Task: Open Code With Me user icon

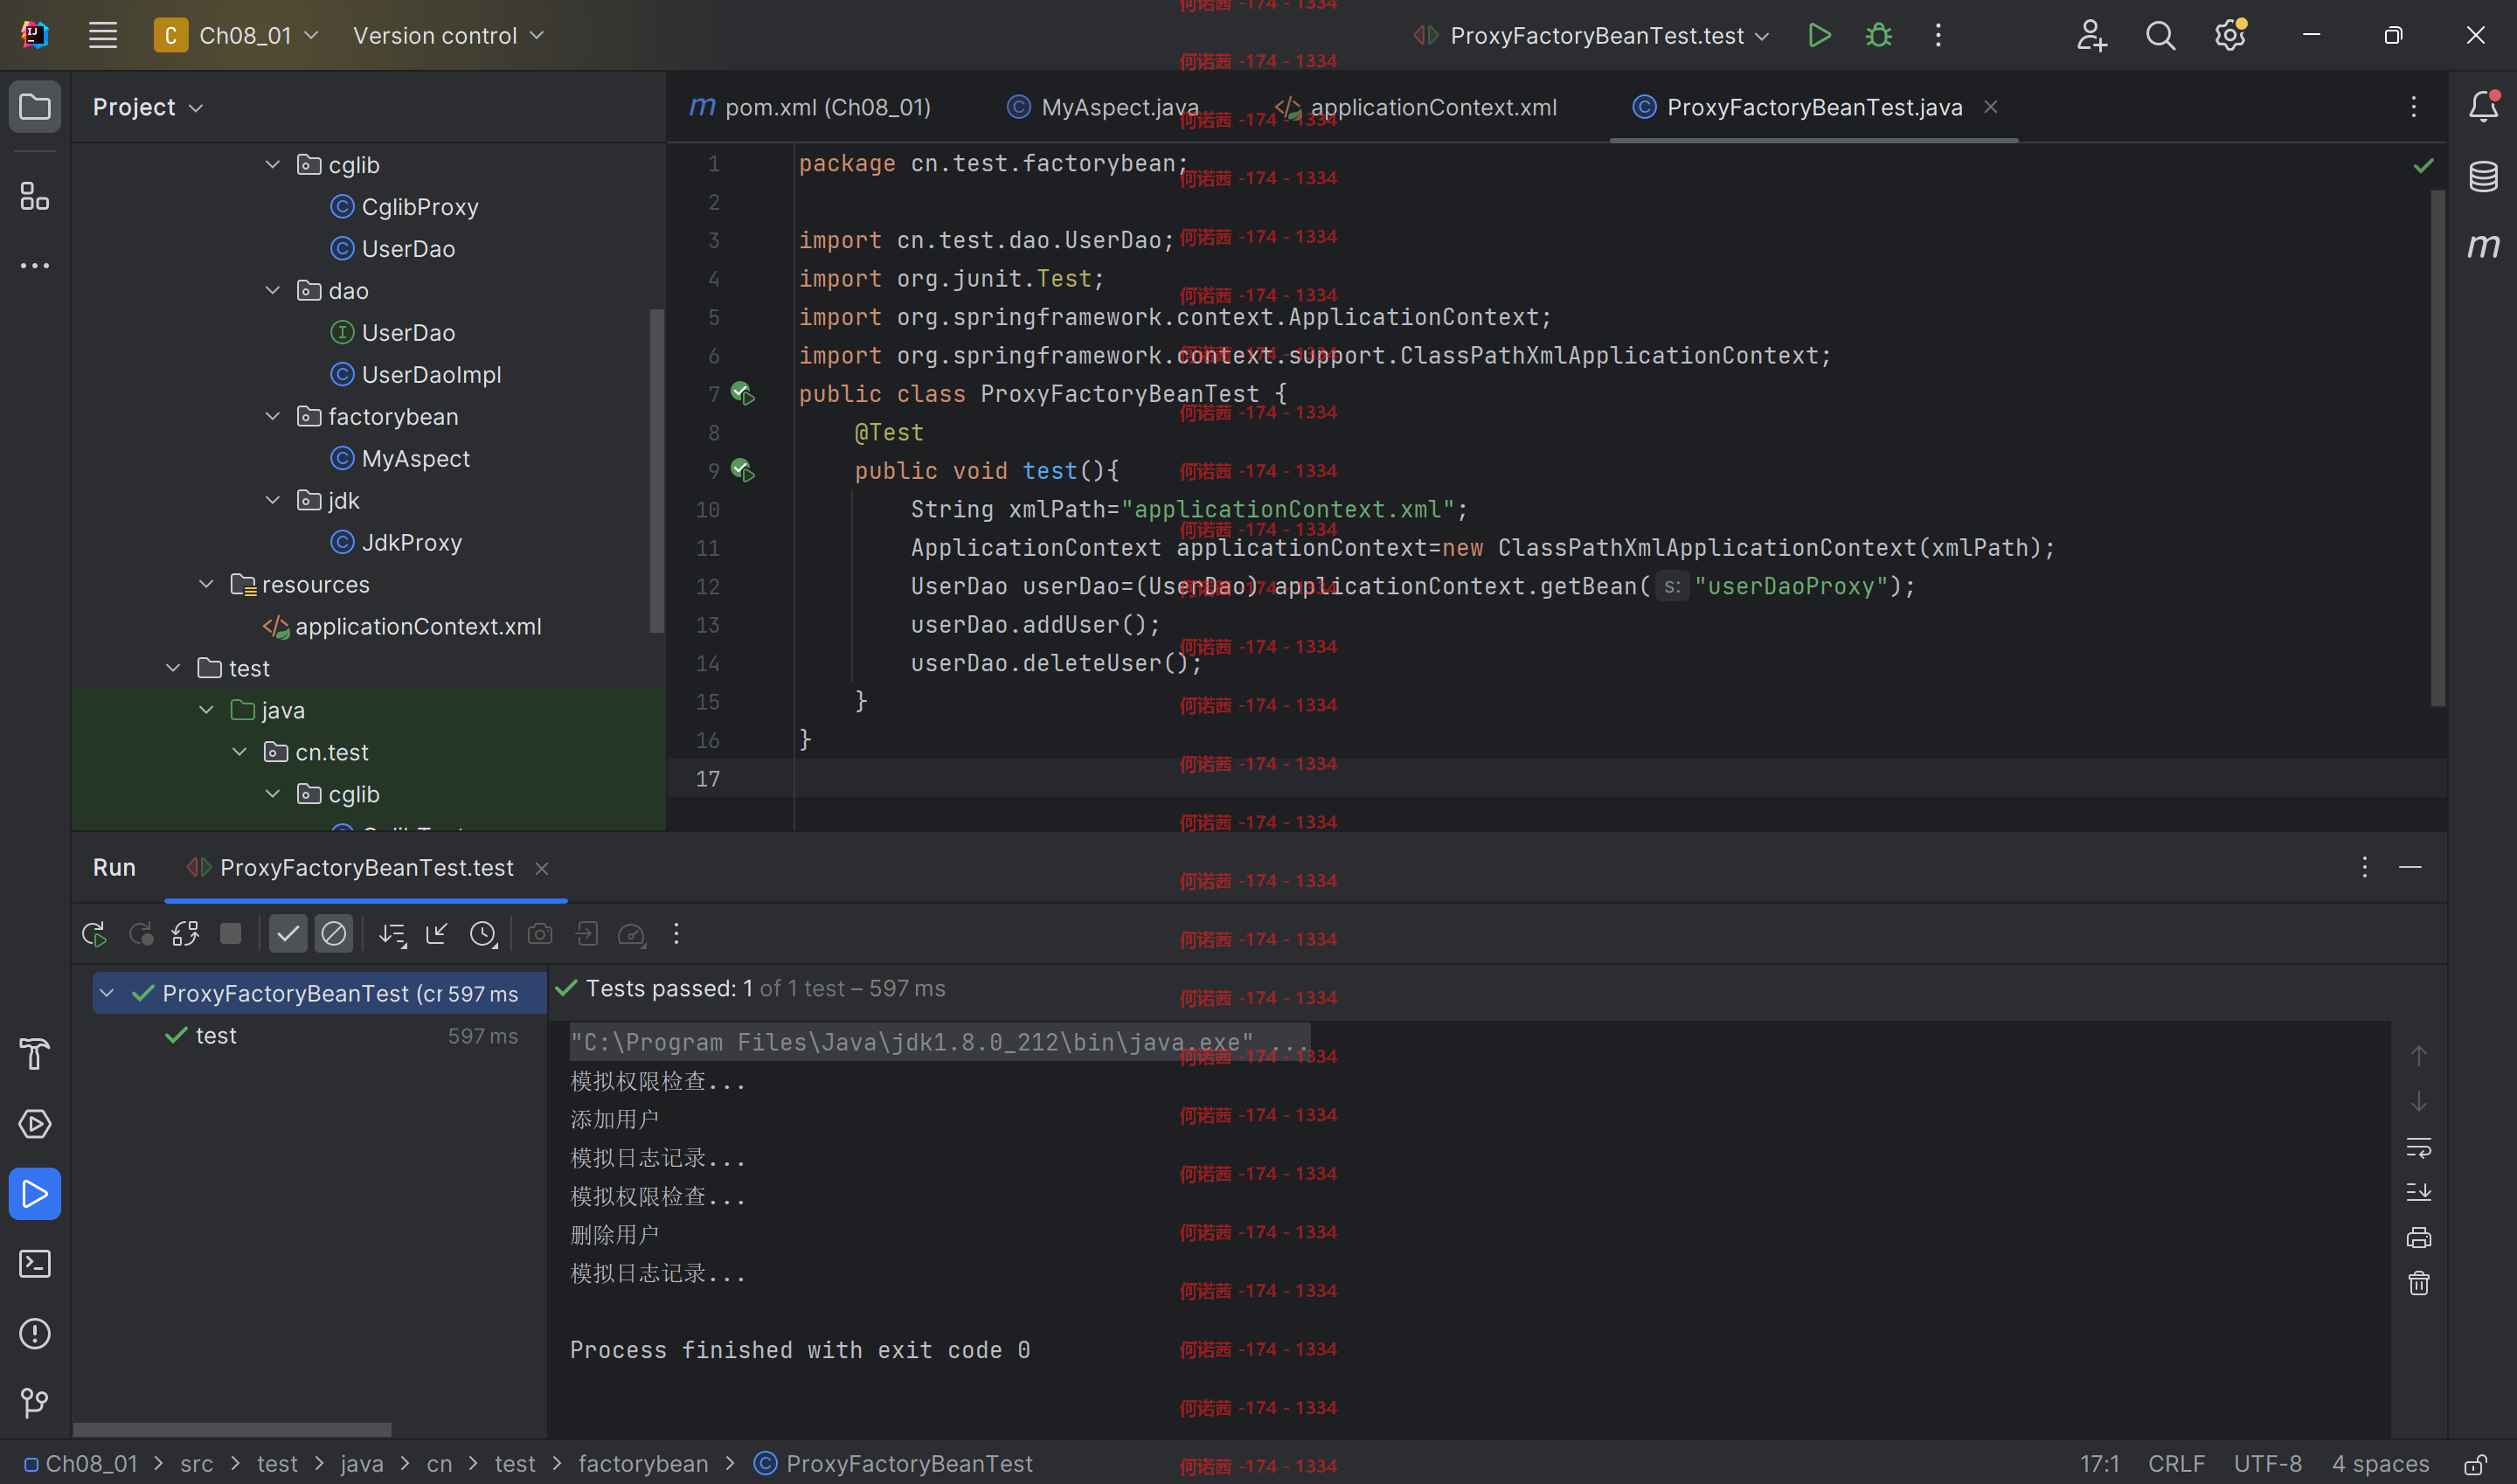Action: [x=2091, y=35]
